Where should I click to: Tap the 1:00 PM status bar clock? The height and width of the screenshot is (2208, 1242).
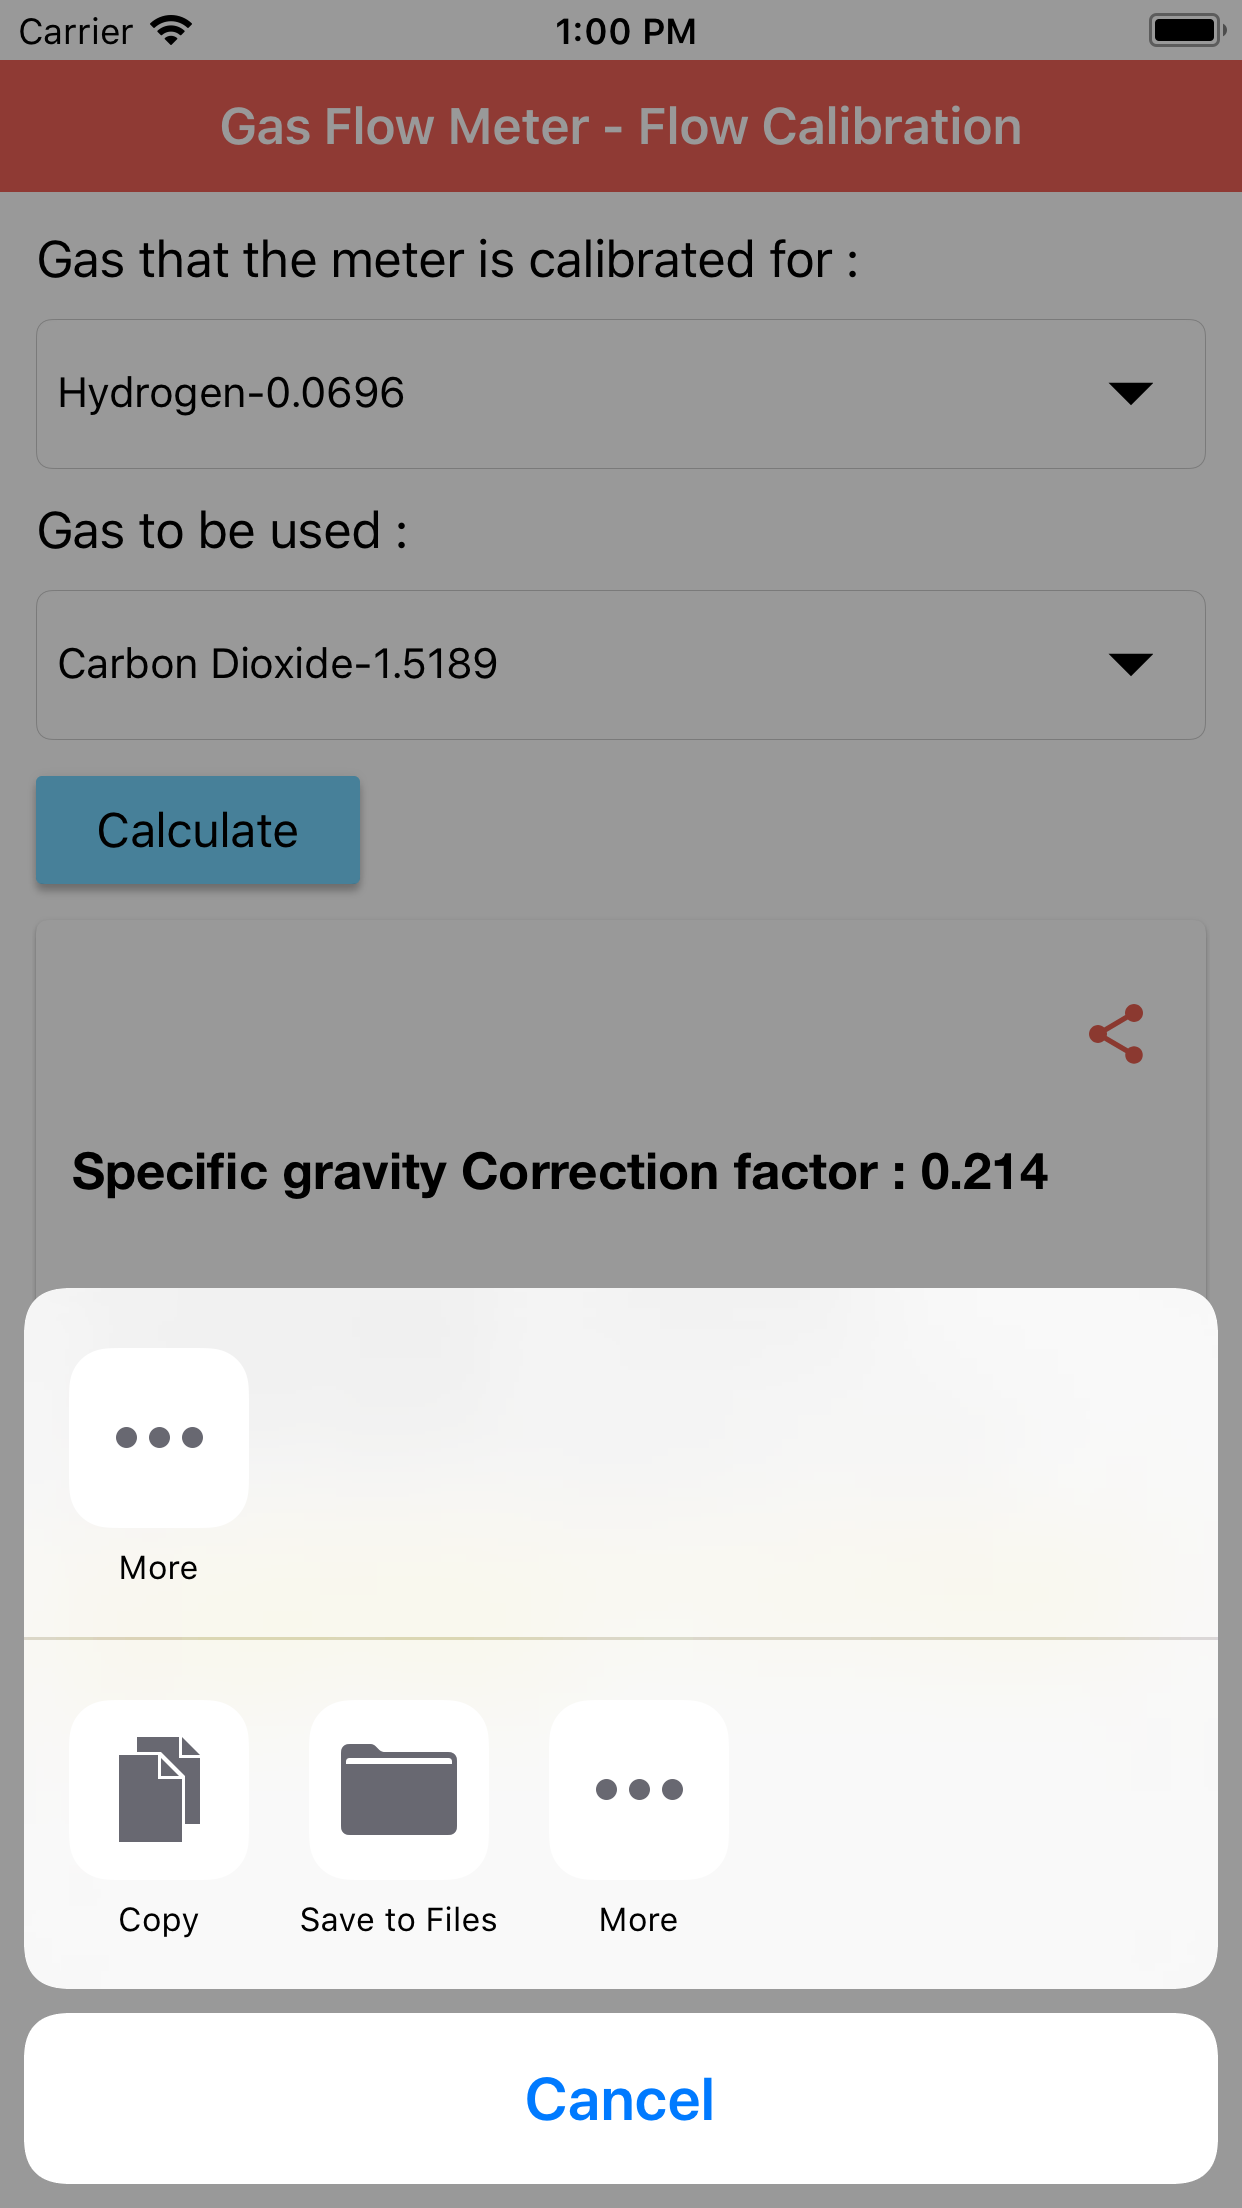coord(625,31)
